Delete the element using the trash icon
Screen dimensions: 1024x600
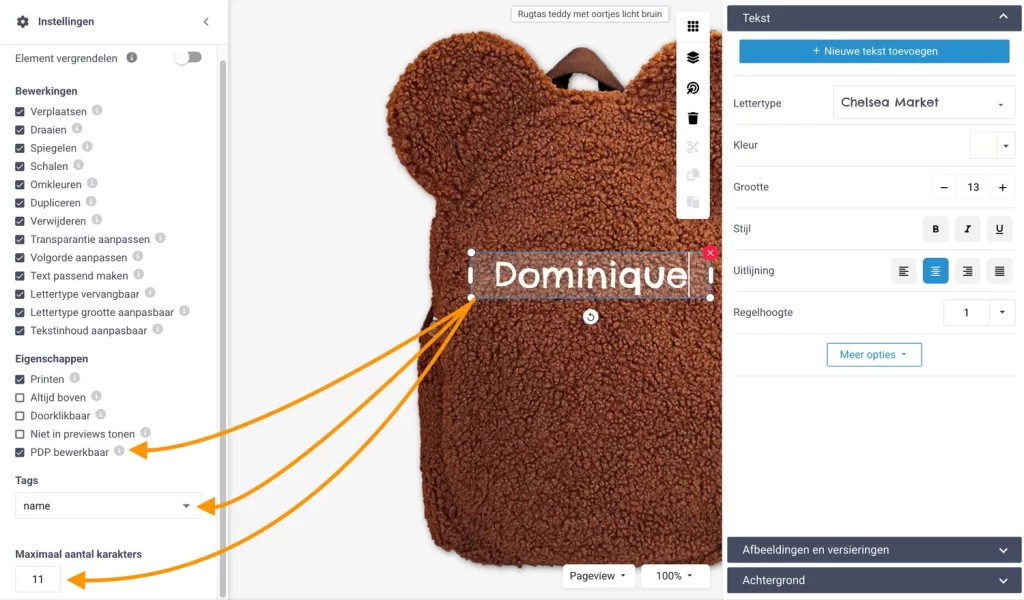[x=693, y=119]
